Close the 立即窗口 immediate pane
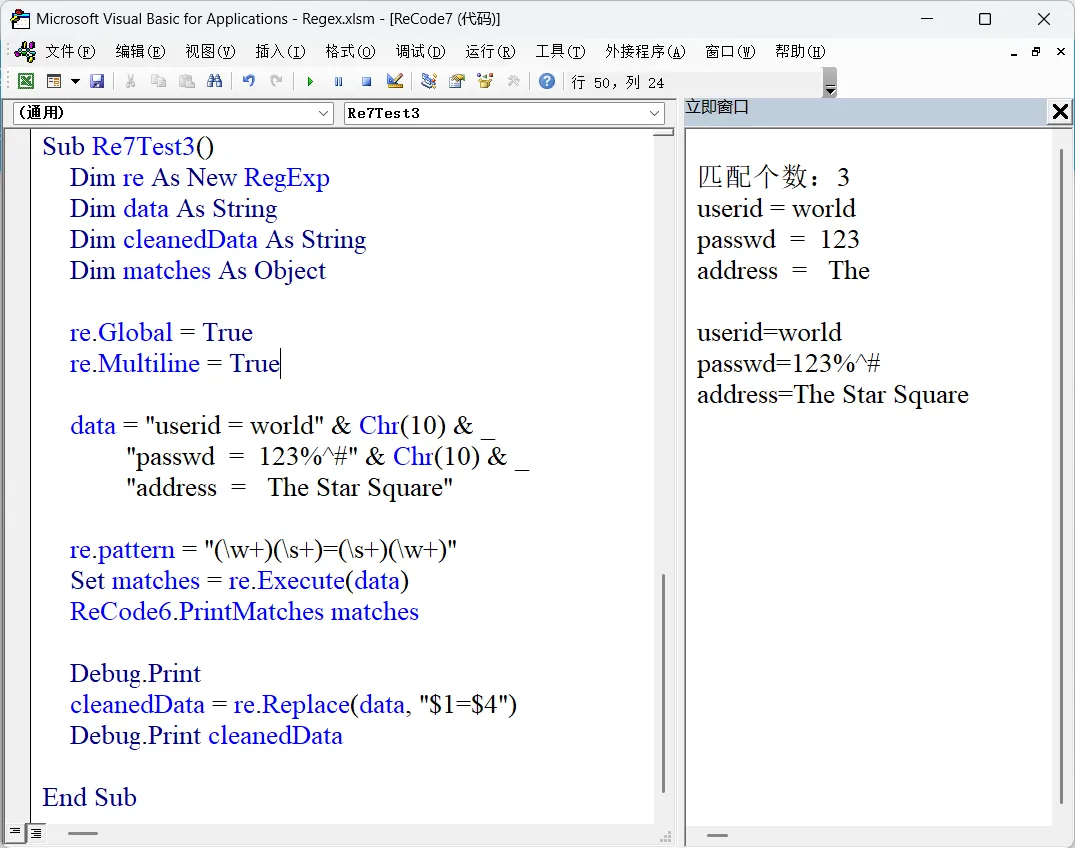The width and height of the screenshot is (1075, 848). (1060, 111)
